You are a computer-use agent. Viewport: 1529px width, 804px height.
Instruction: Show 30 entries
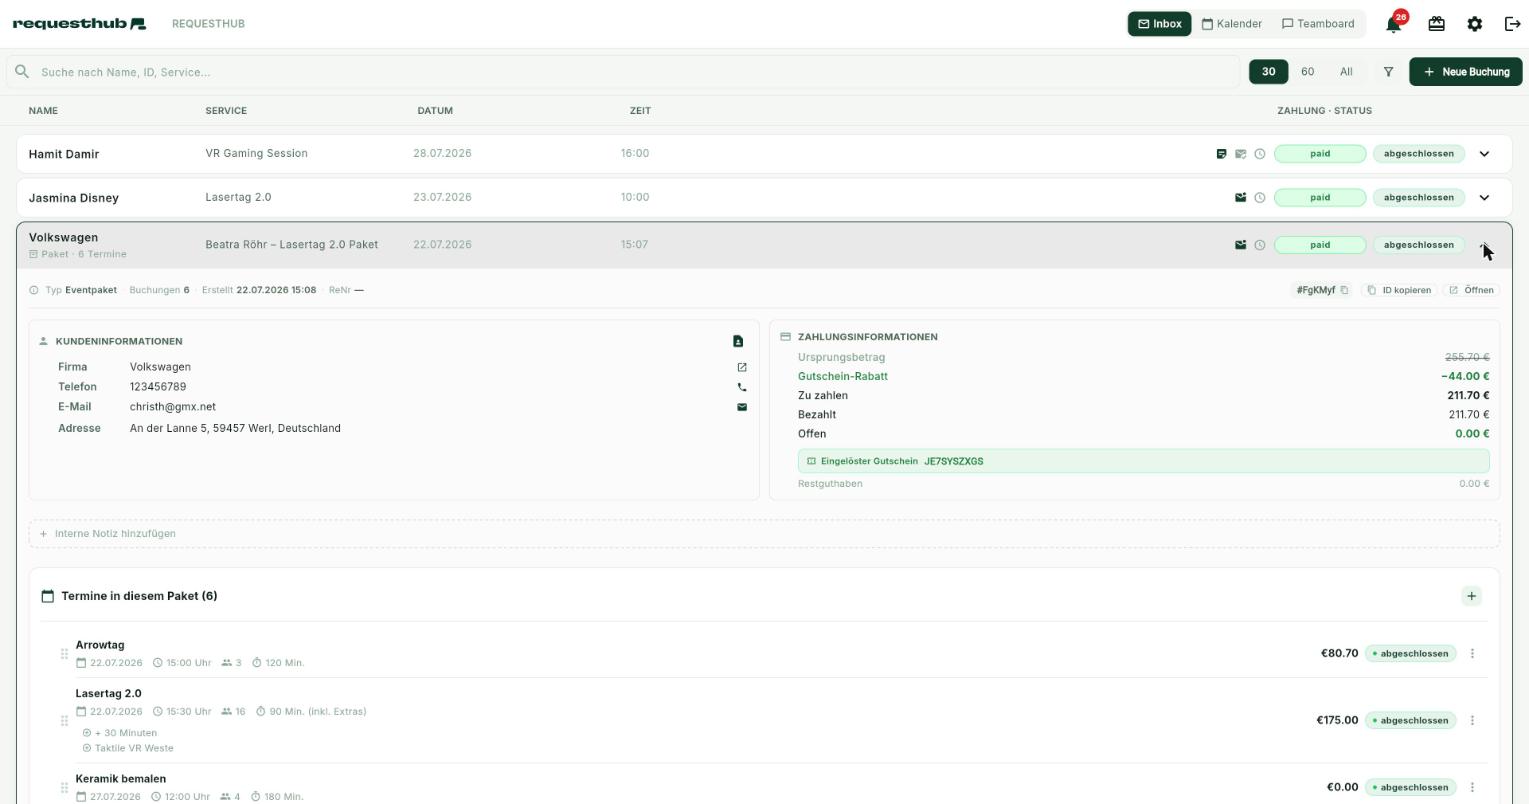click(x=1268, y=72)
